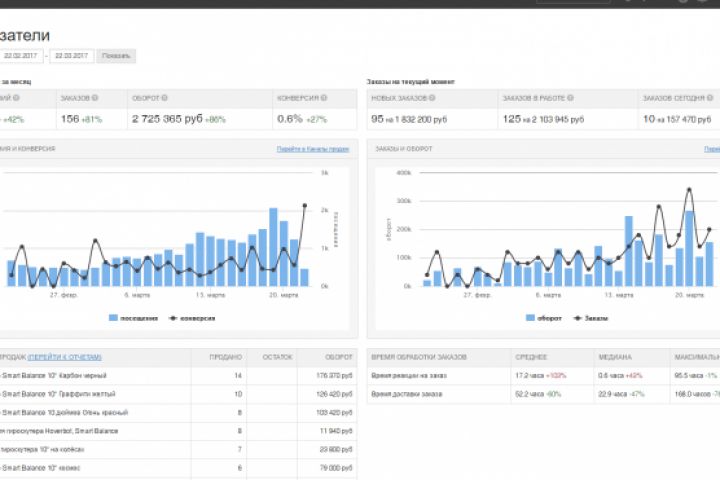Image resolution: width=720 pixels, height=480 pixels.
Task: Click the МЕДИАНА column header
Action: click(x=615, y=357)
